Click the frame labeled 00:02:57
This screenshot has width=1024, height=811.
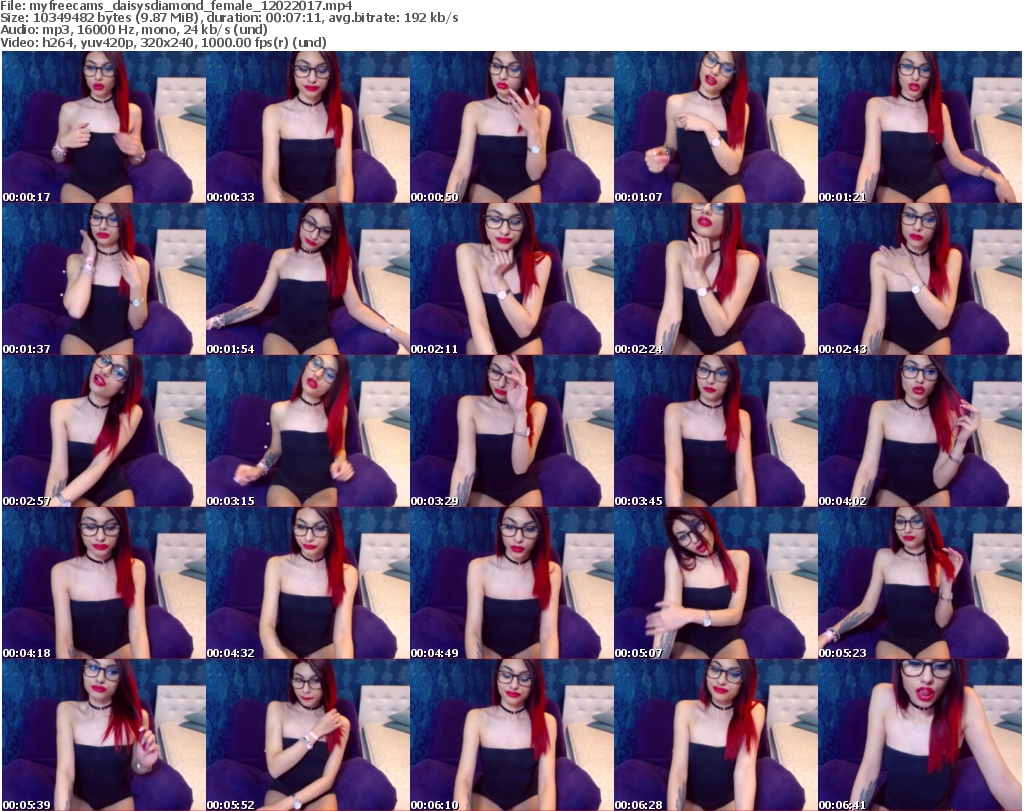[x=104, y=432]
